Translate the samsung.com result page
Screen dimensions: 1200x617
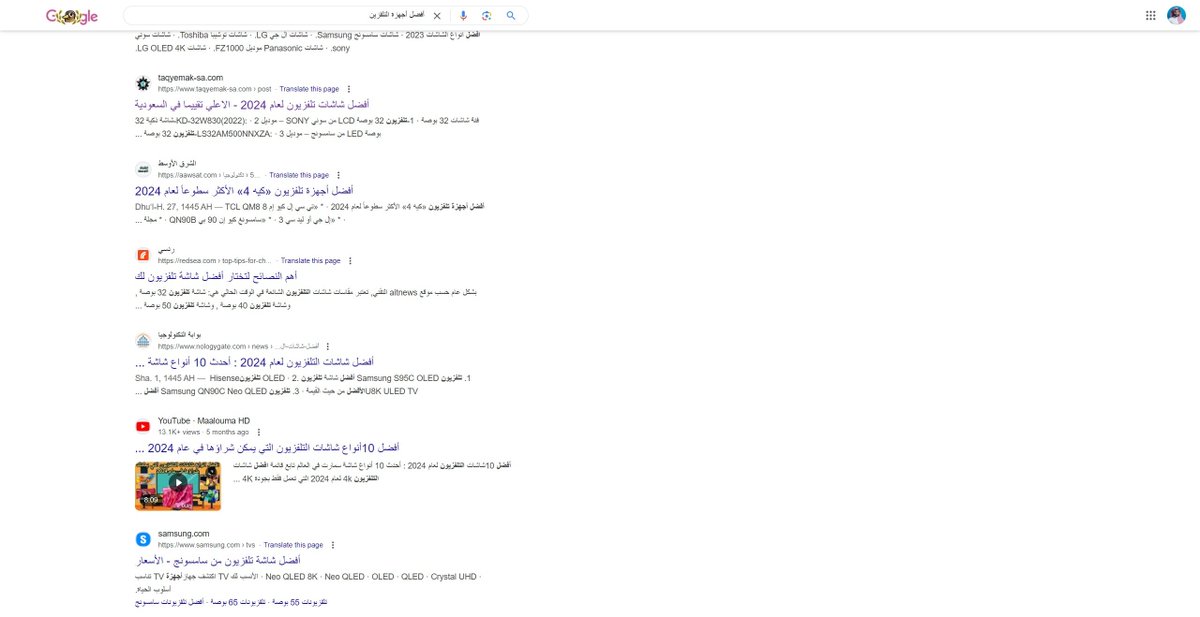(293, 546)
